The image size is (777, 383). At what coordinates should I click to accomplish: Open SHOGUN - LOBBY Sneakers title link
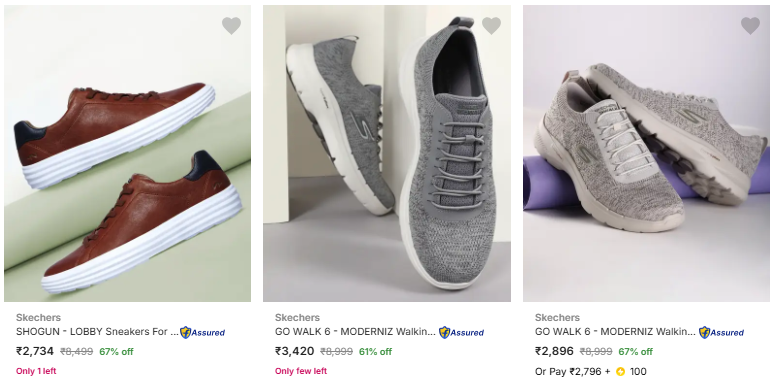[97, 332]
